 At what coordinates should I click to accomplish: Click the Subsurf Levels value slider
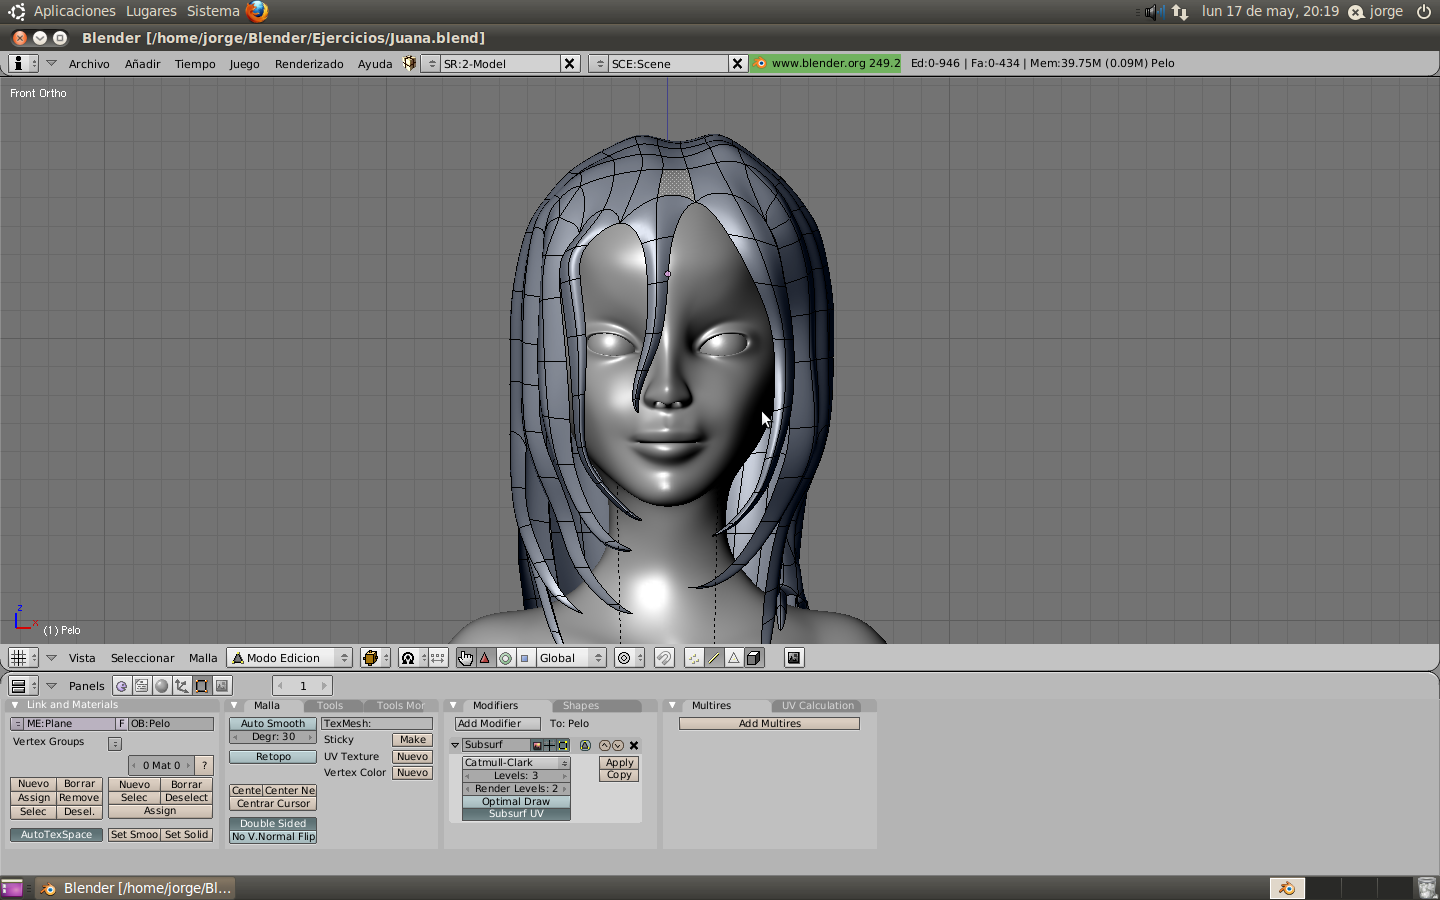click(516, 776)
